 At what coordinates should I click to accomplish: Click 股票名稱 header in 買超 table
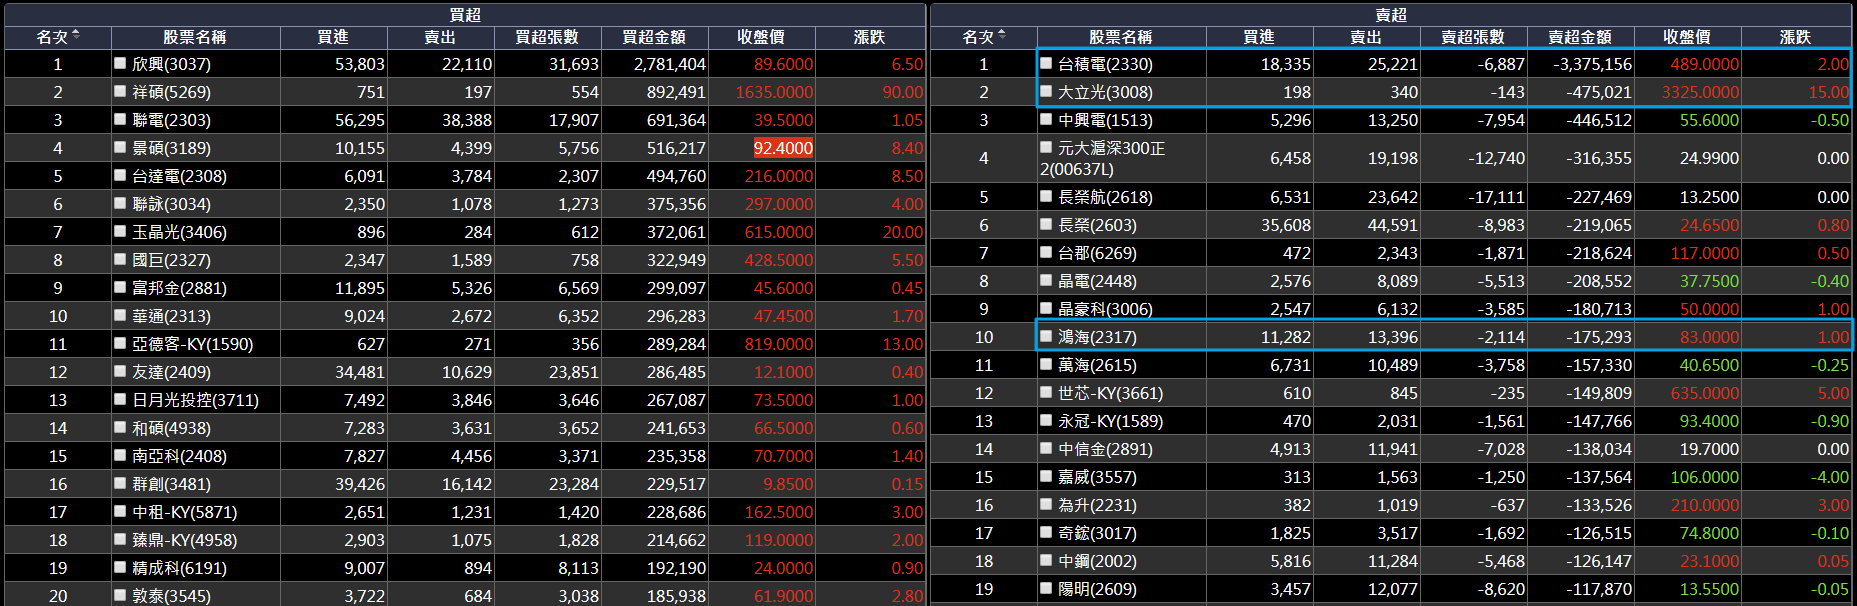click(195, 37)
